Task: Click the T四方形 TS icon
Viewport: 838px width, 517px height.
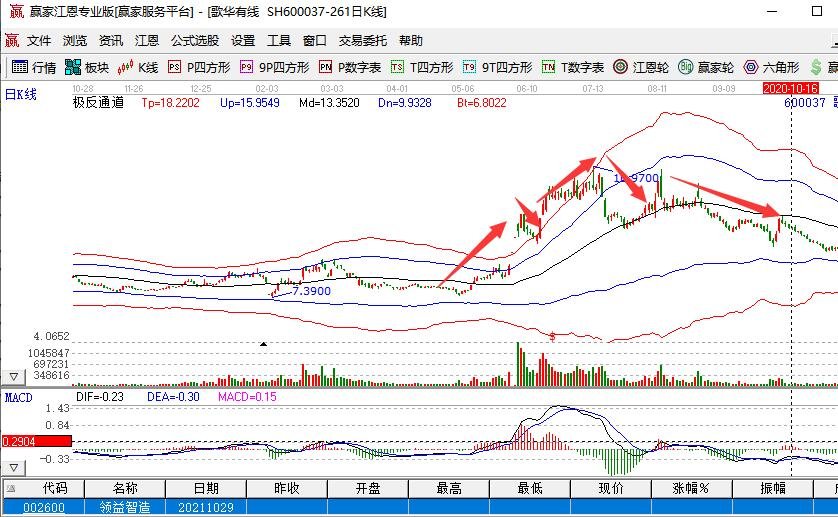Action: pos(397,67)
